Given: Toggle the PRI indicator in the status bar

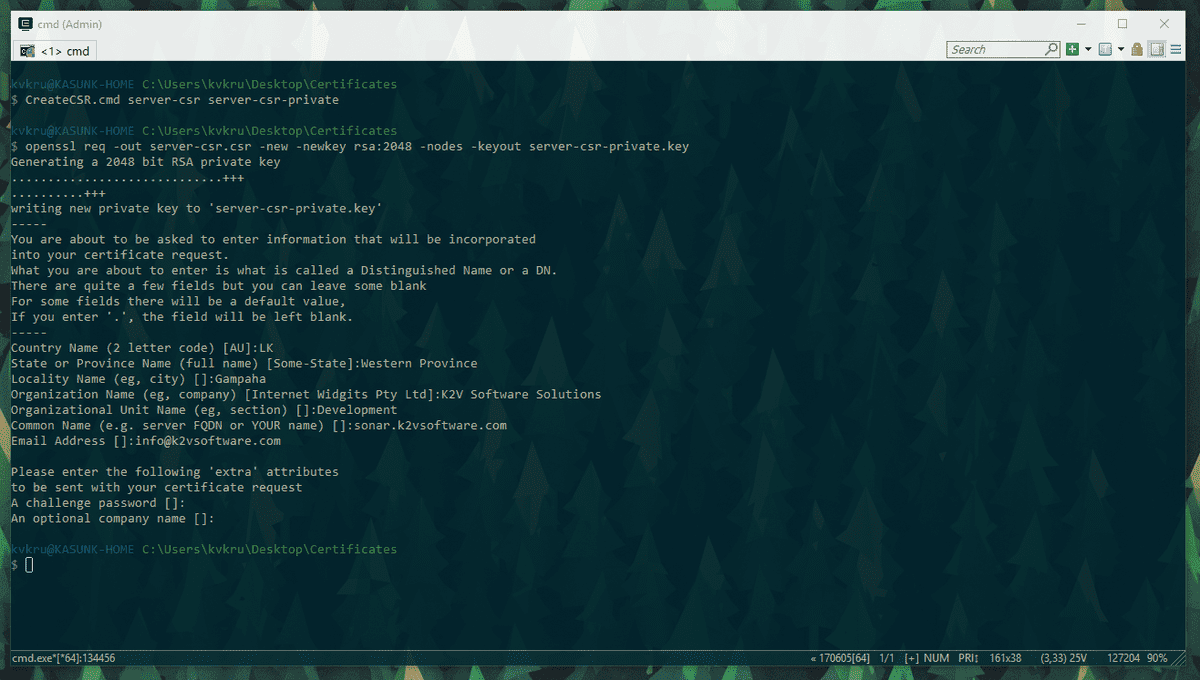Looking at the screenshot, I should [x=966, y=658].
